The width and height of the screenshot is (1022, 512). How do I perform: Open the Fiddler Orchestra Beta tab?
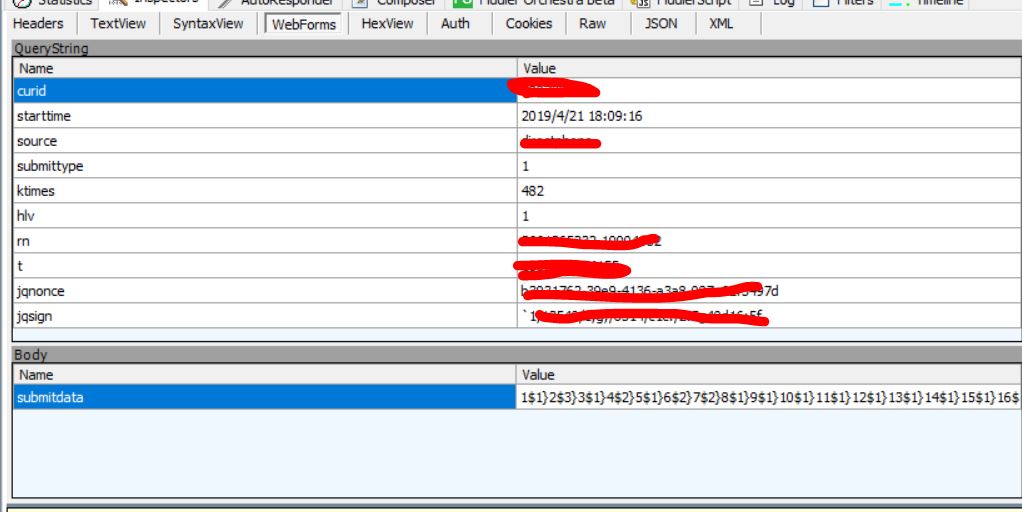coord(536,3)
